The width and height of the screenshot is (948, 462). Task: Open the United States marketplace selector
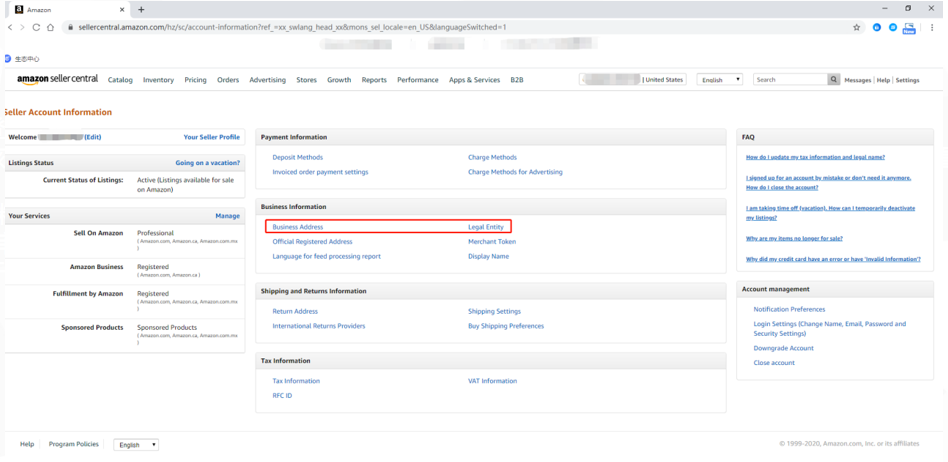(632, 80)
